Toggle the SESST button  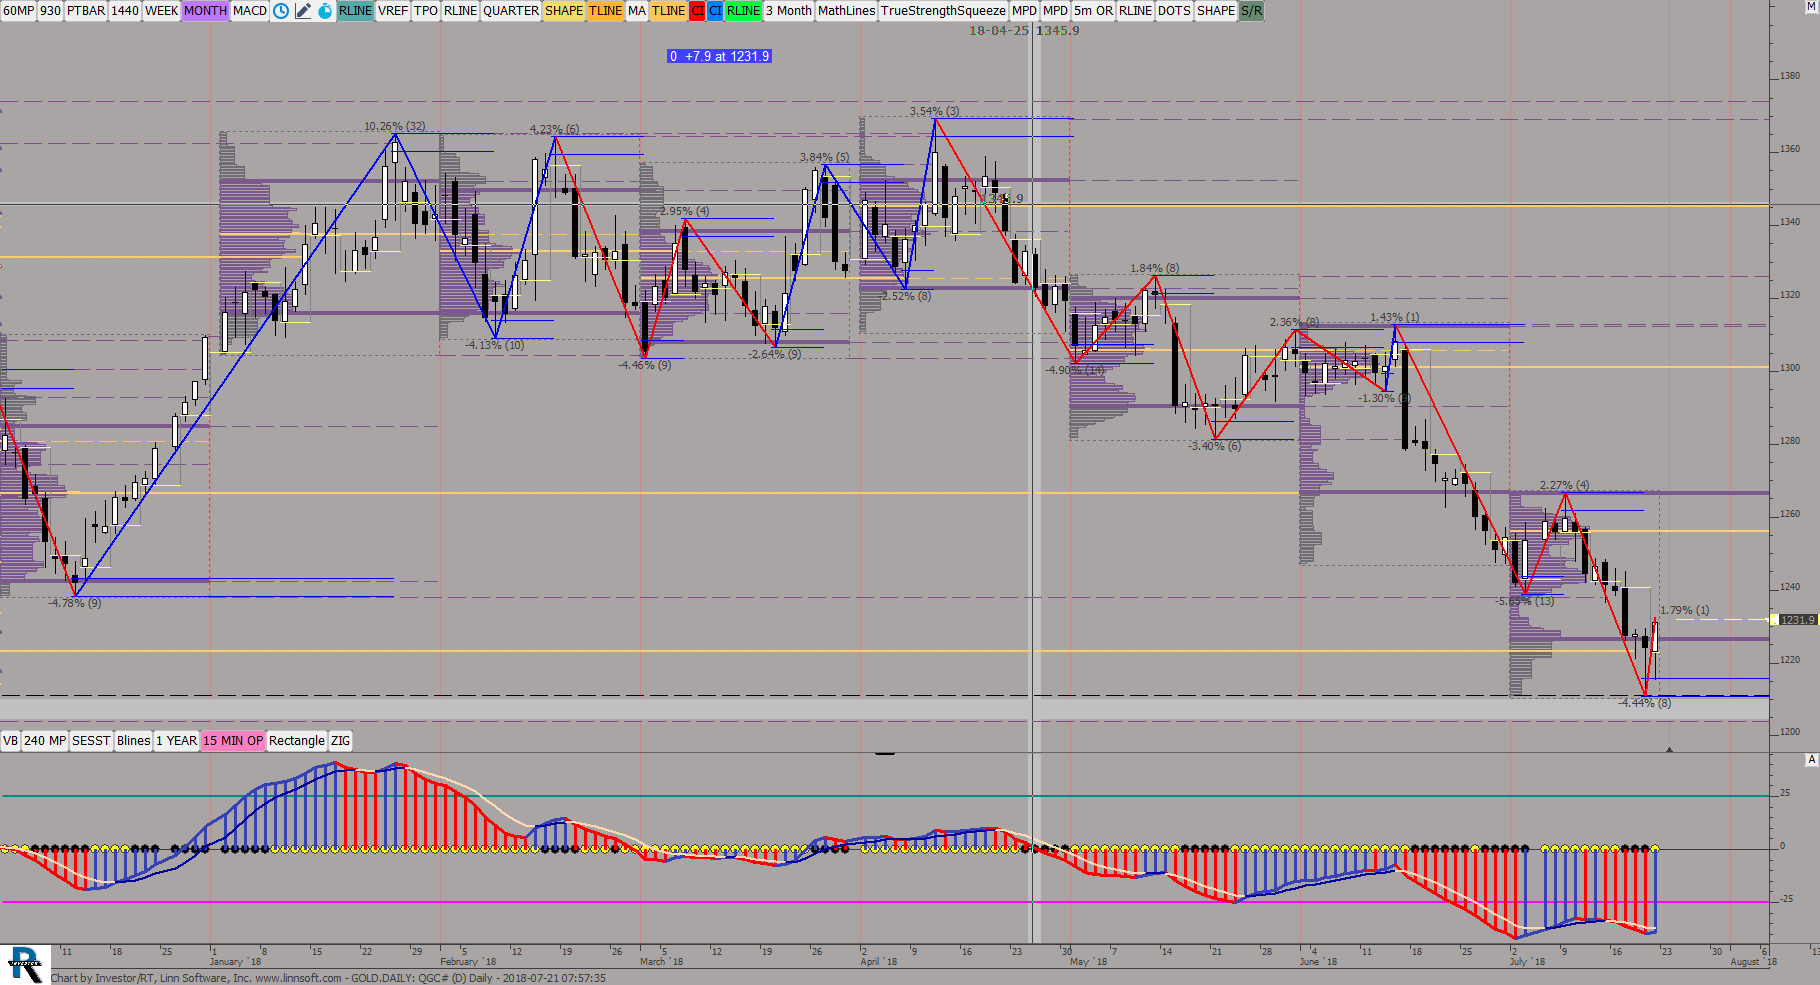tap(91, 741)
